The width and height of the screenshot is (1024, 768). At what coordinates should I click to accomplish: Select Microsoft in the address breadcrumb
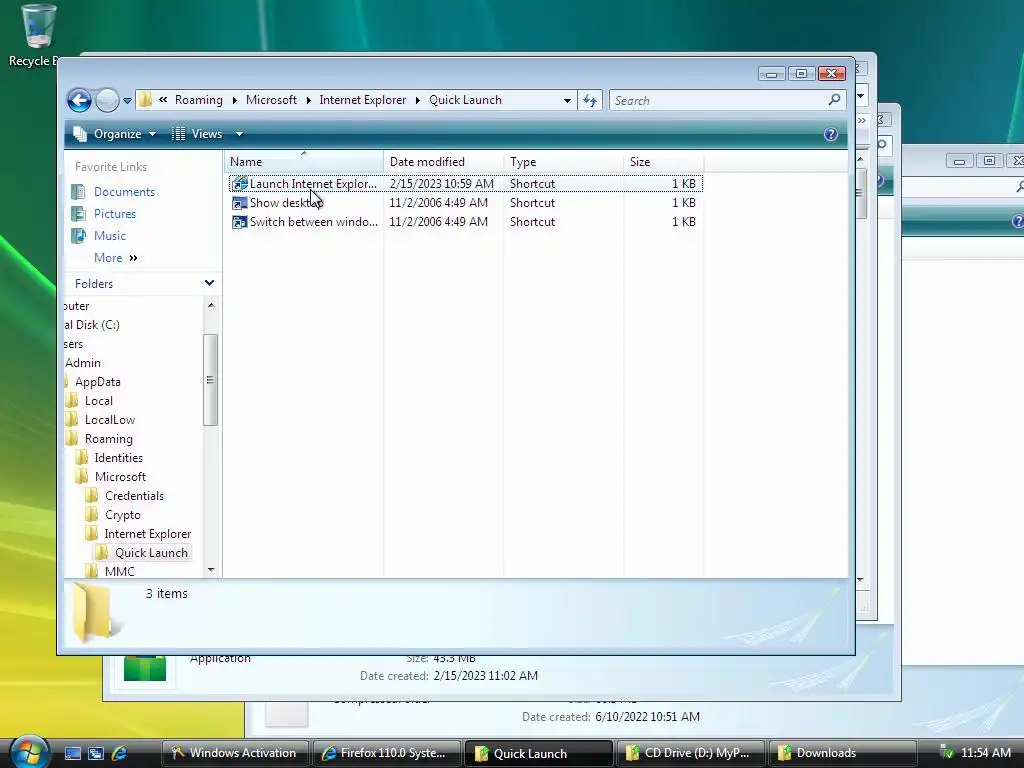point(271,100)
